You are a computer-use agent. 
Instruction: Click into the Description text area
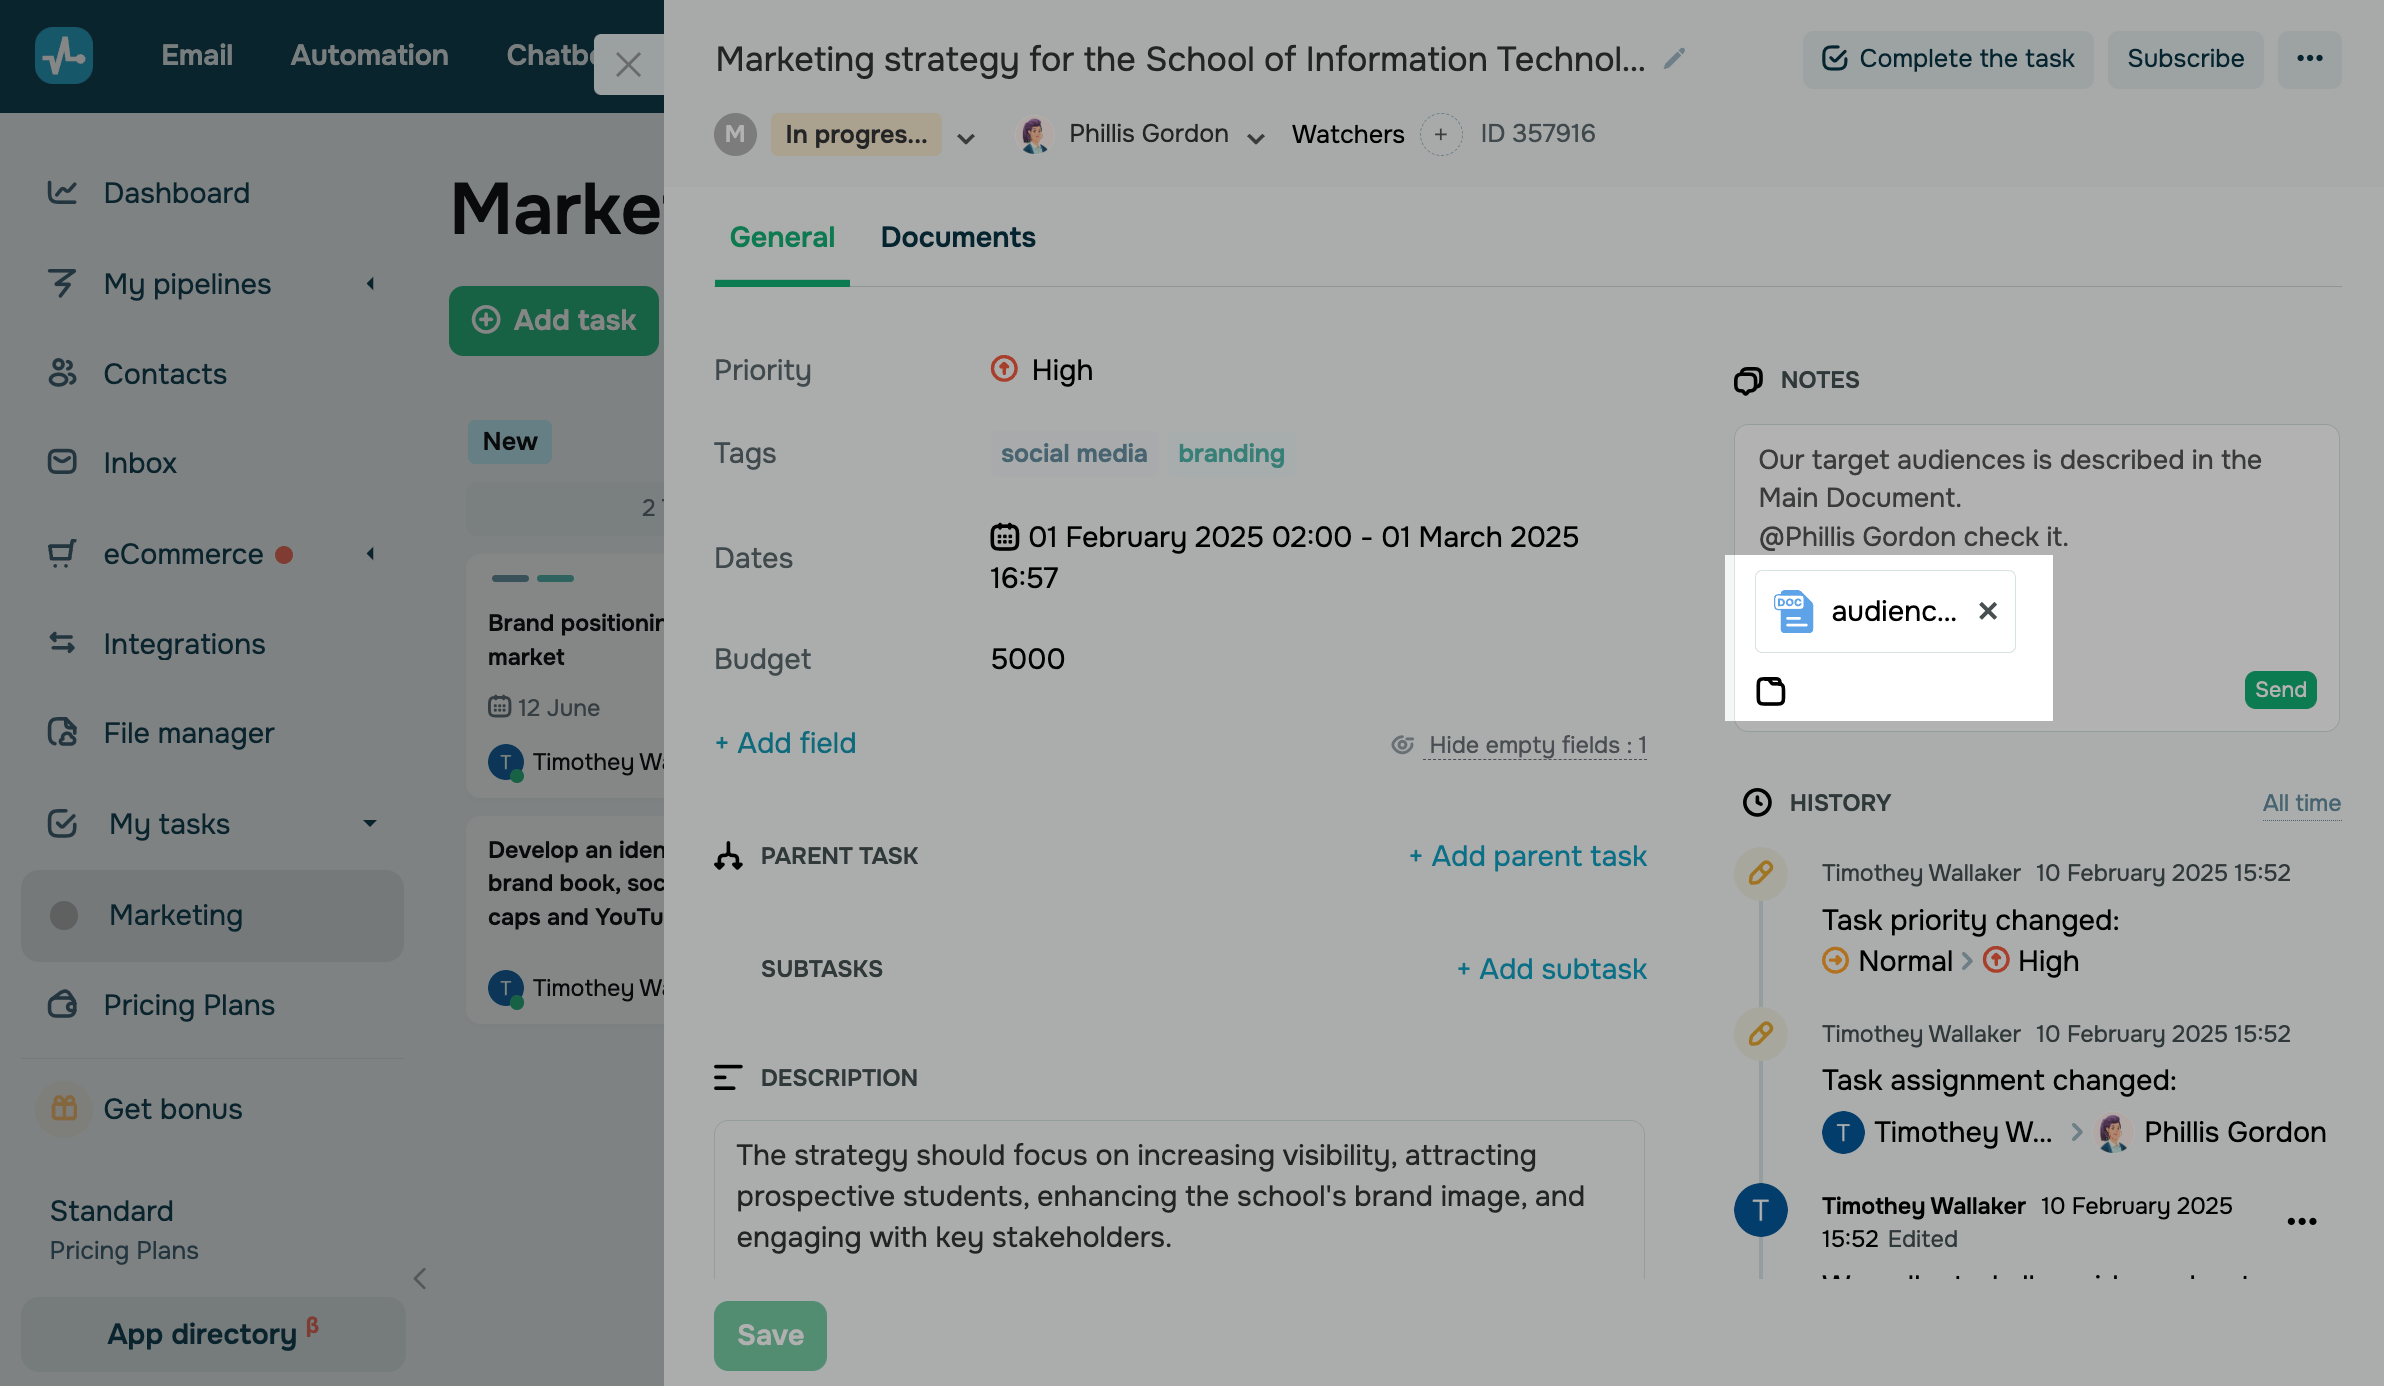1178,1197
